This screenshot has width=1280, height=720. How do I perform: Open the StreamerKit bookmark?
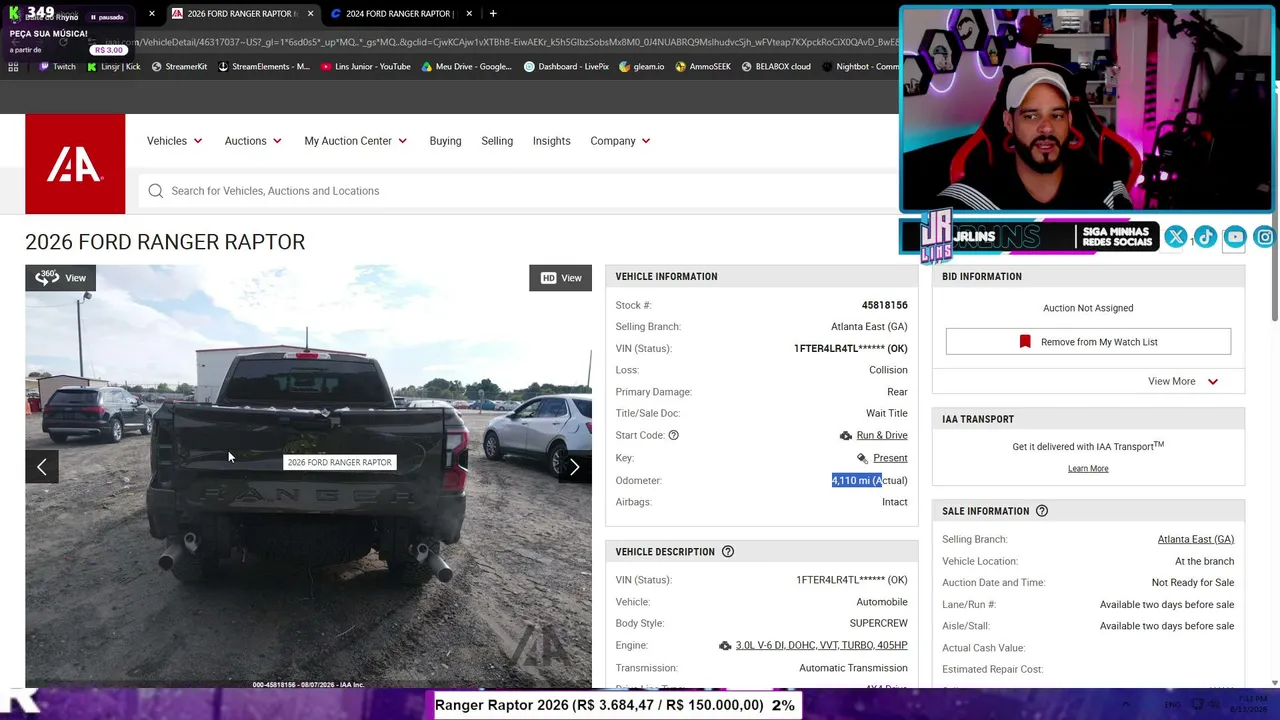click(x=179, y=67)
